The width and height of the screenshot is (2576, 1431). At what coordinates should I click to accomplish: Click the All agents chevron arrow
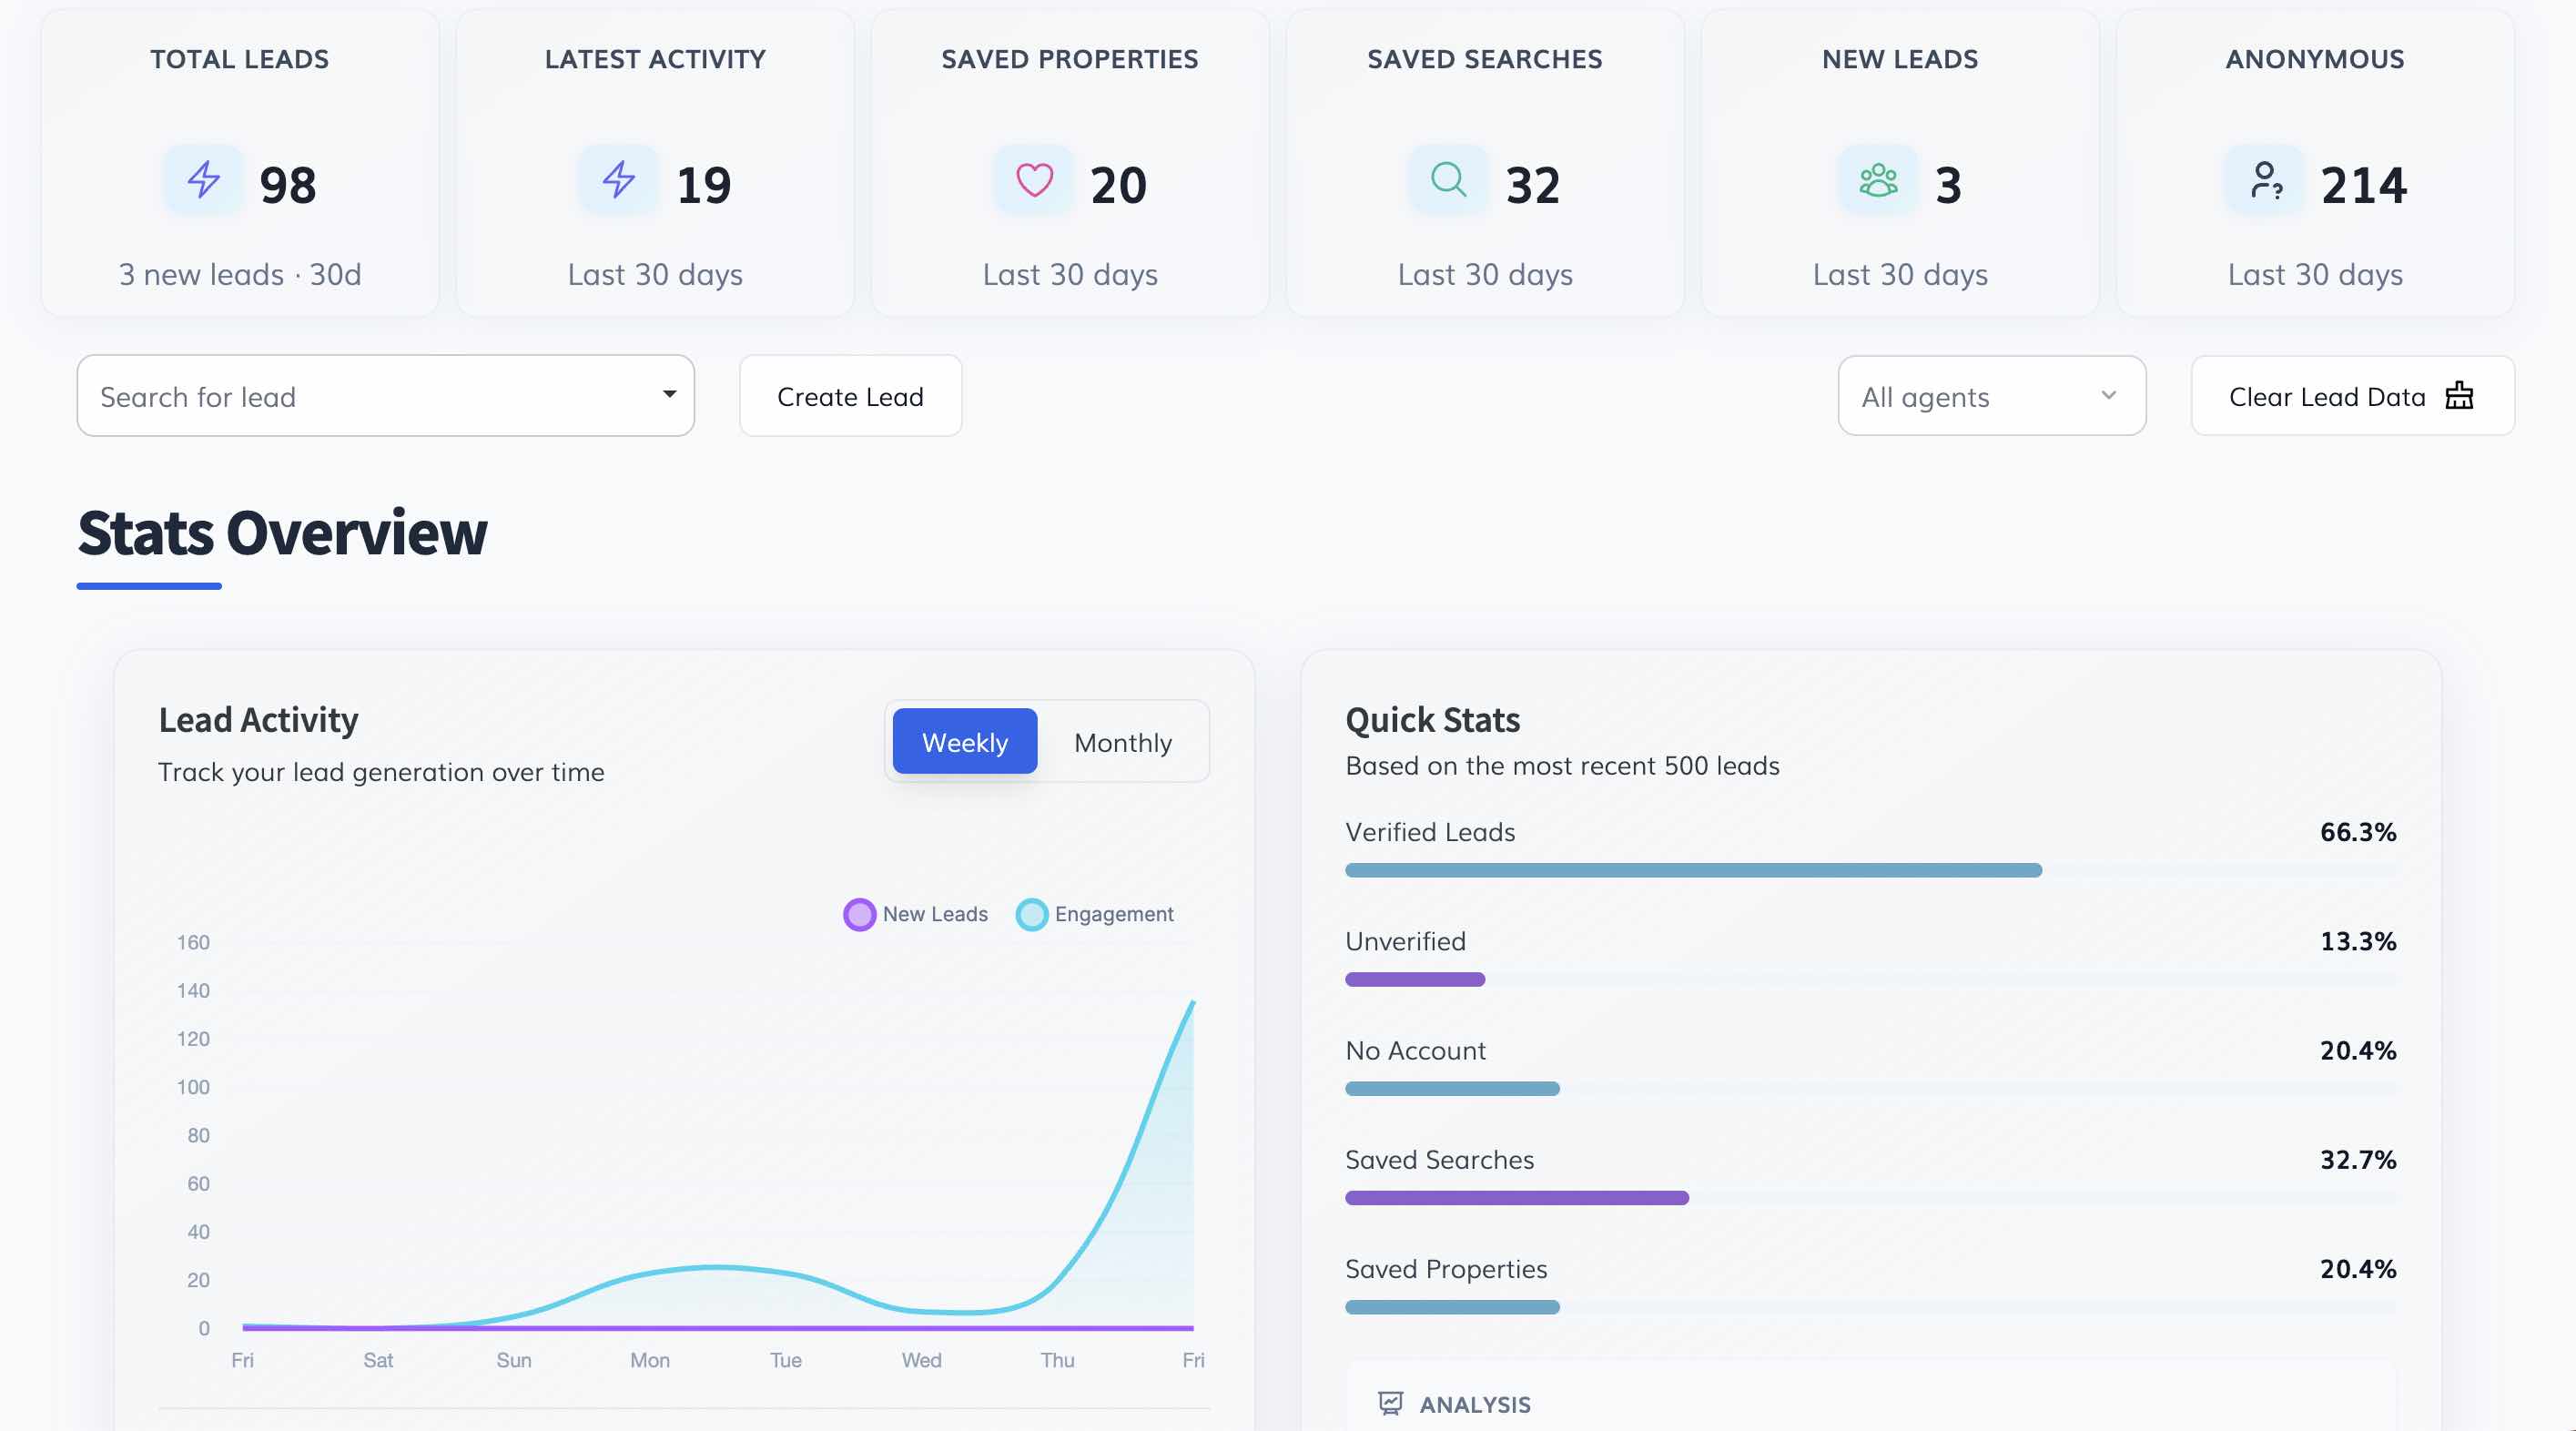2108,395
